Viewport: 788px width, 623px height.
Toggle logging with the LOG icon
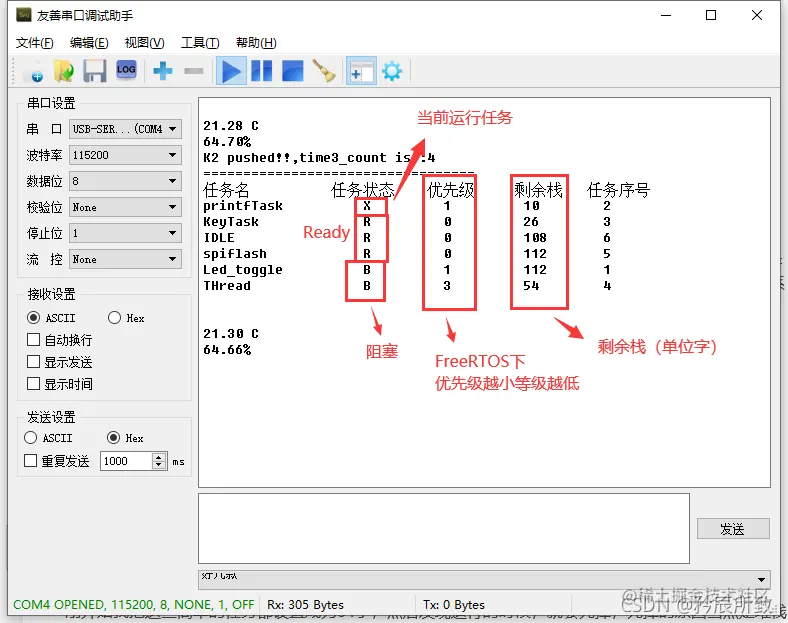click(x=126, y=70)
